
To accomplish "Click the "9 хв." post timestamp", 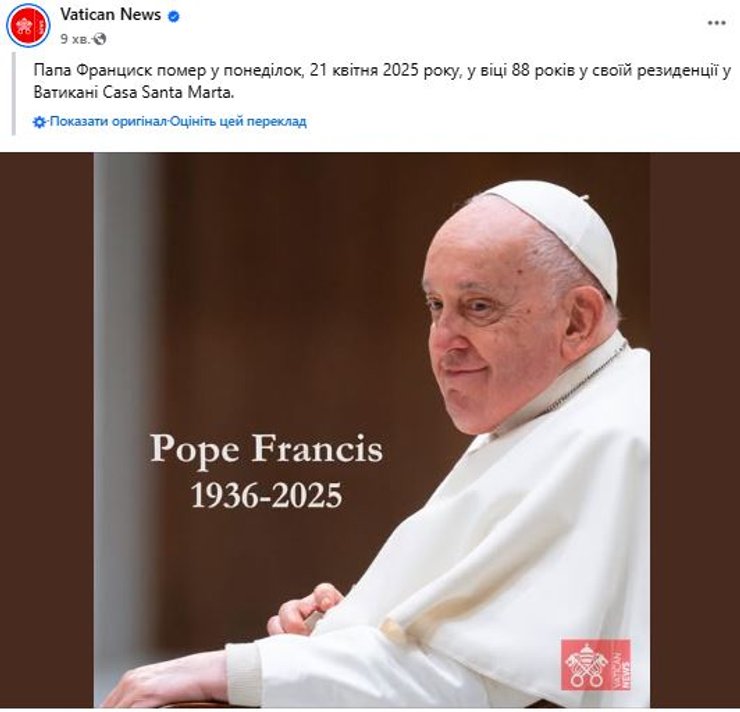I will (75, 39).
